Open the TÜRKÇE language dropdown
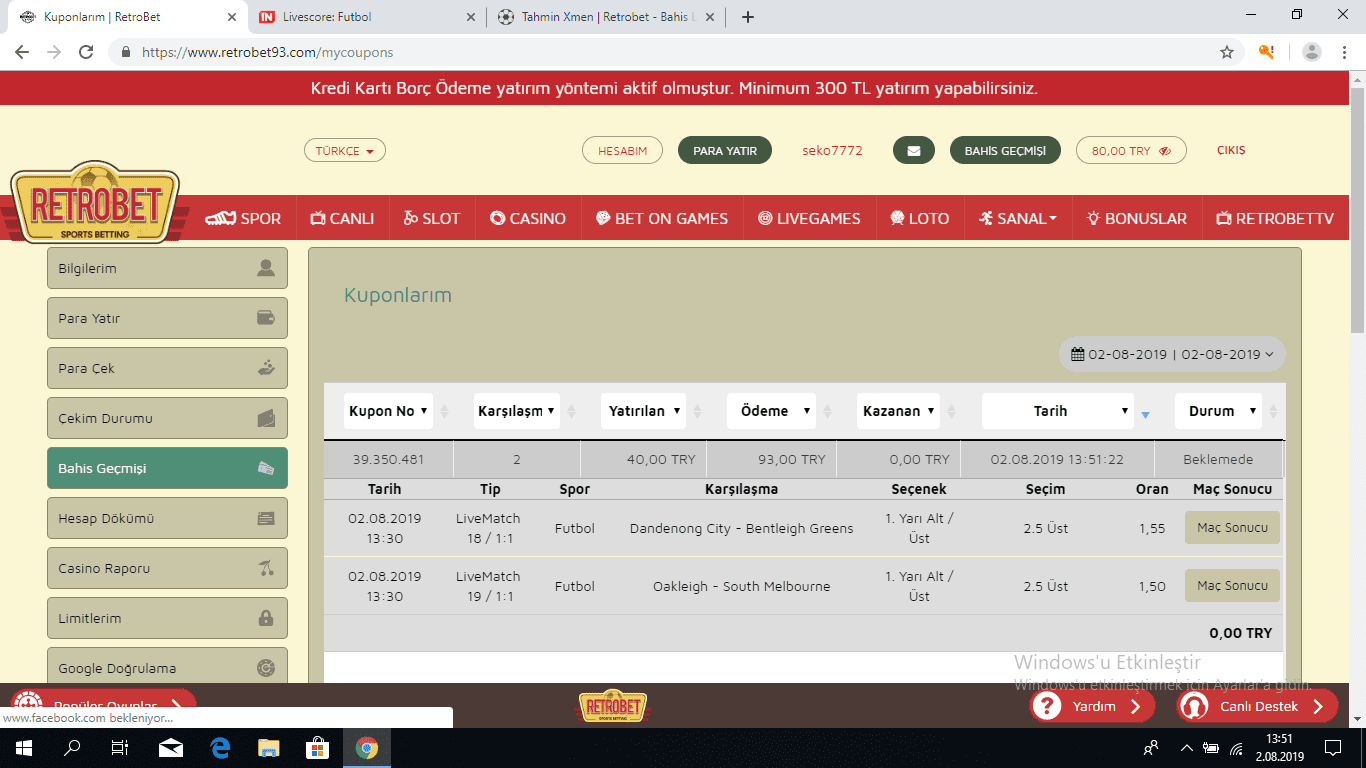 345,151
